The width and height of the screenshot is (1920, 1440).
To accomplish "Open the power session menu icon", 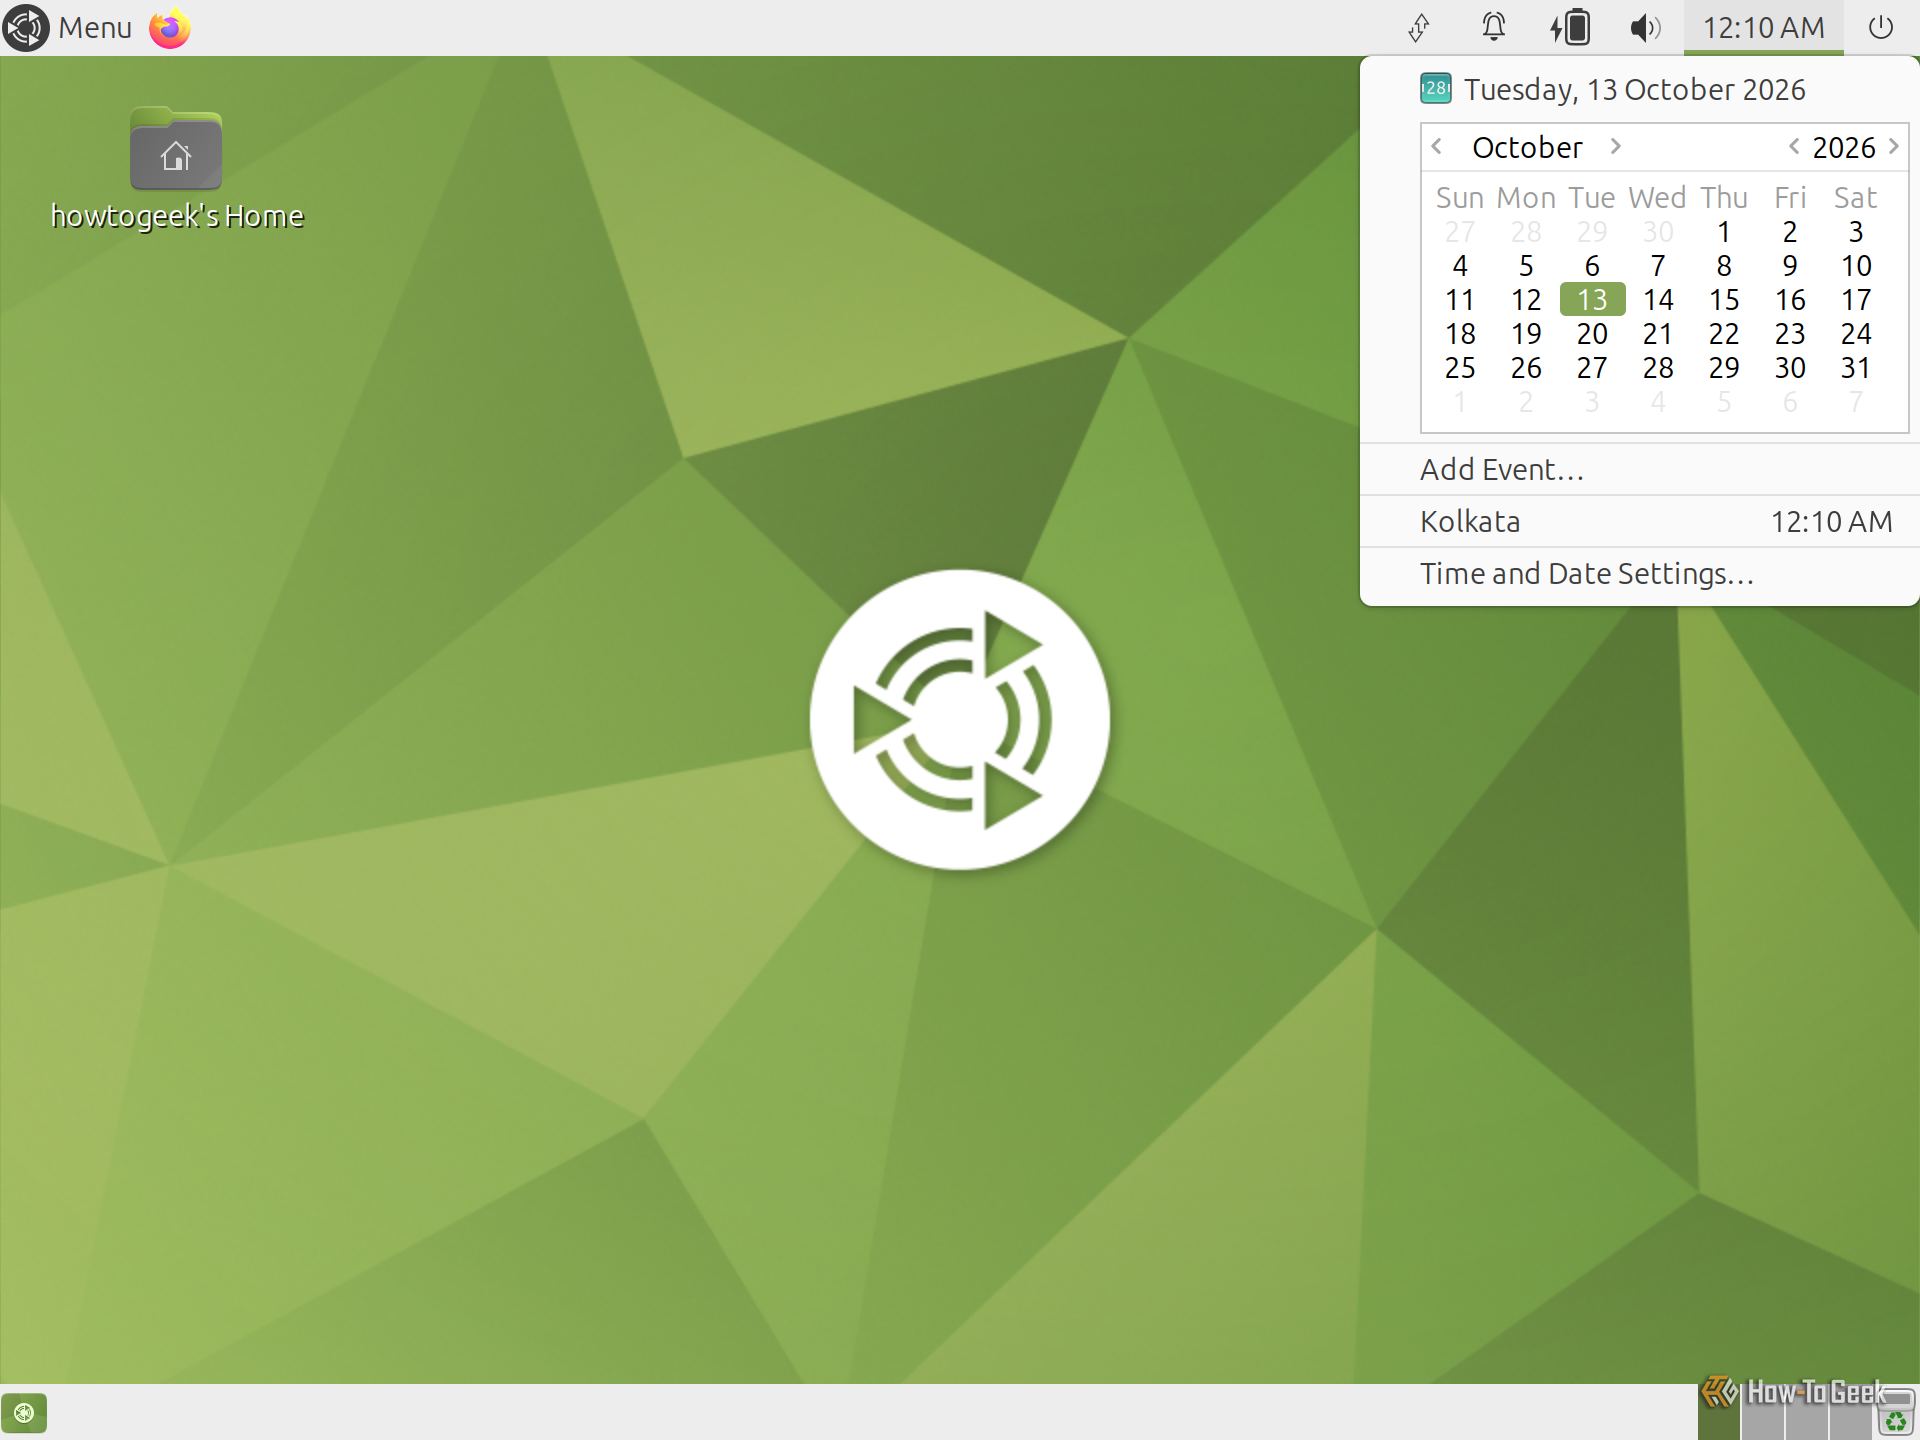I will click(1881, 28).
